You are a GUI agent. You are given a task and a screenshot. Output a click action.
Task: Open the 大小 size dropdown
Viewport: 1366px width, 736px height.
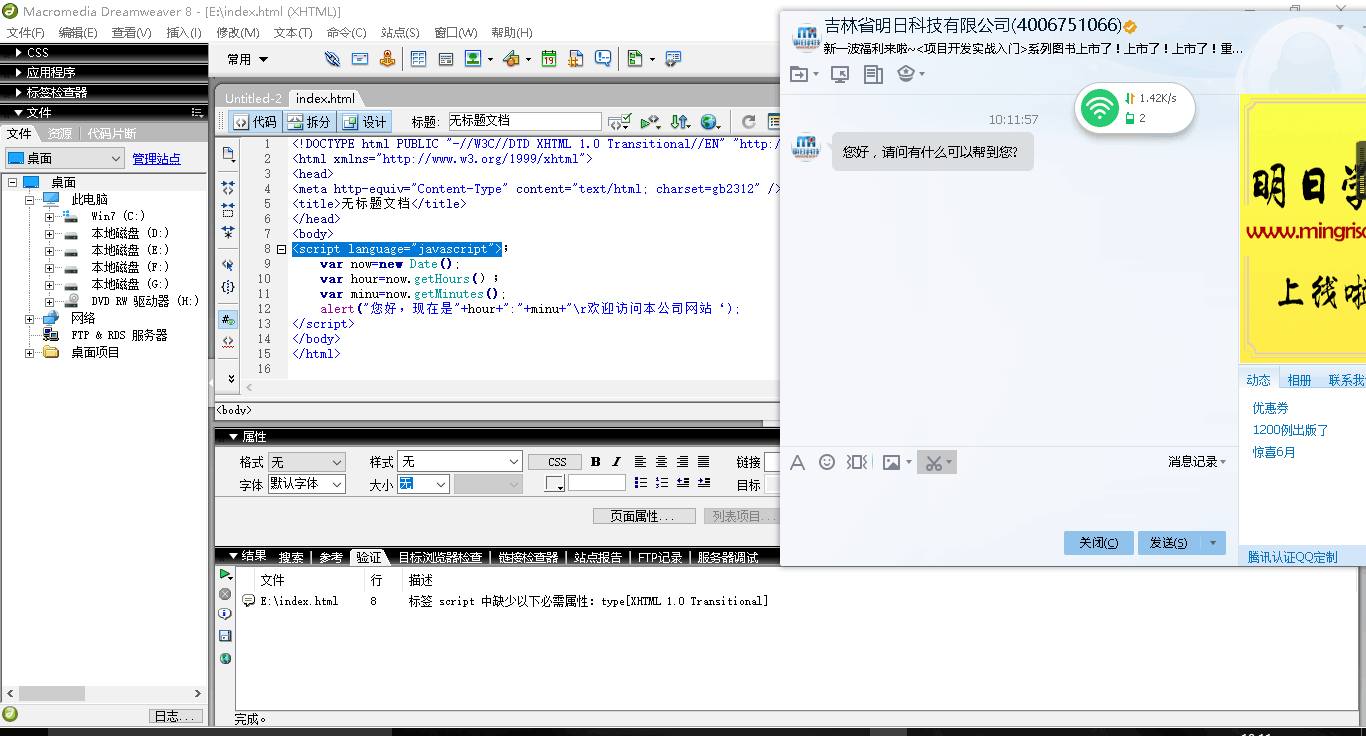(423, 484)
